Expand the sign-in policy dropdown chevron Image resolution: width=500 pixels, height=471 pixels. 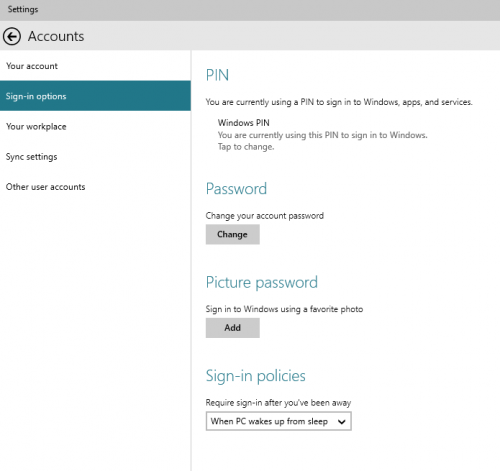click(x=341, y=422)
